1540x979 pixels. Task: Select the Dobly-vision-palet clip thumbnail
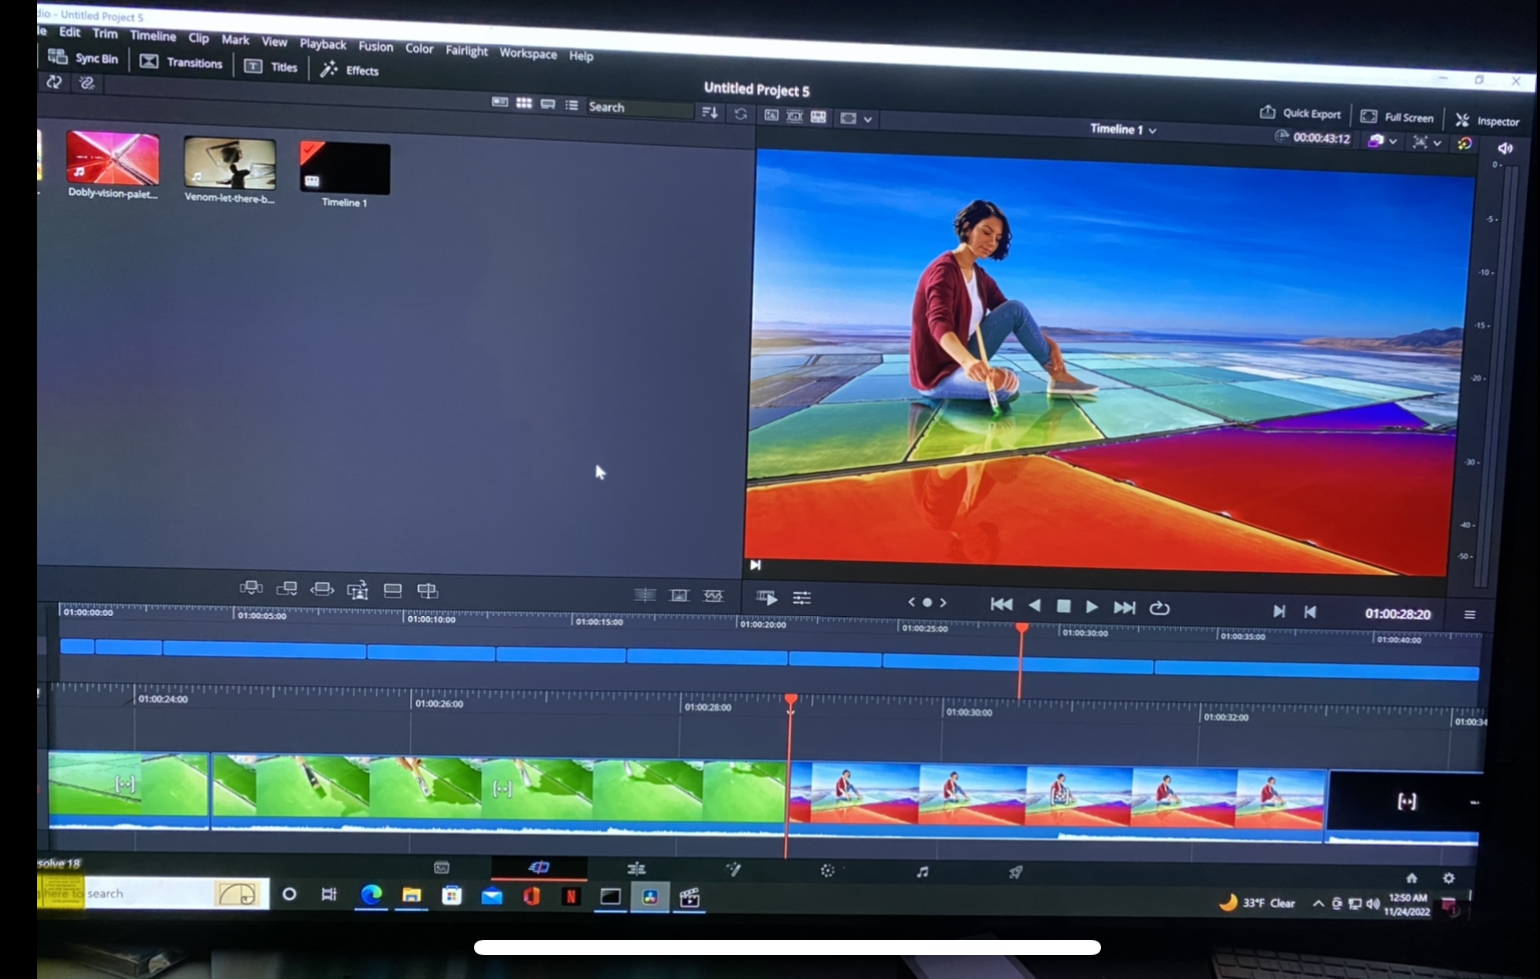[x=112, y=157]
